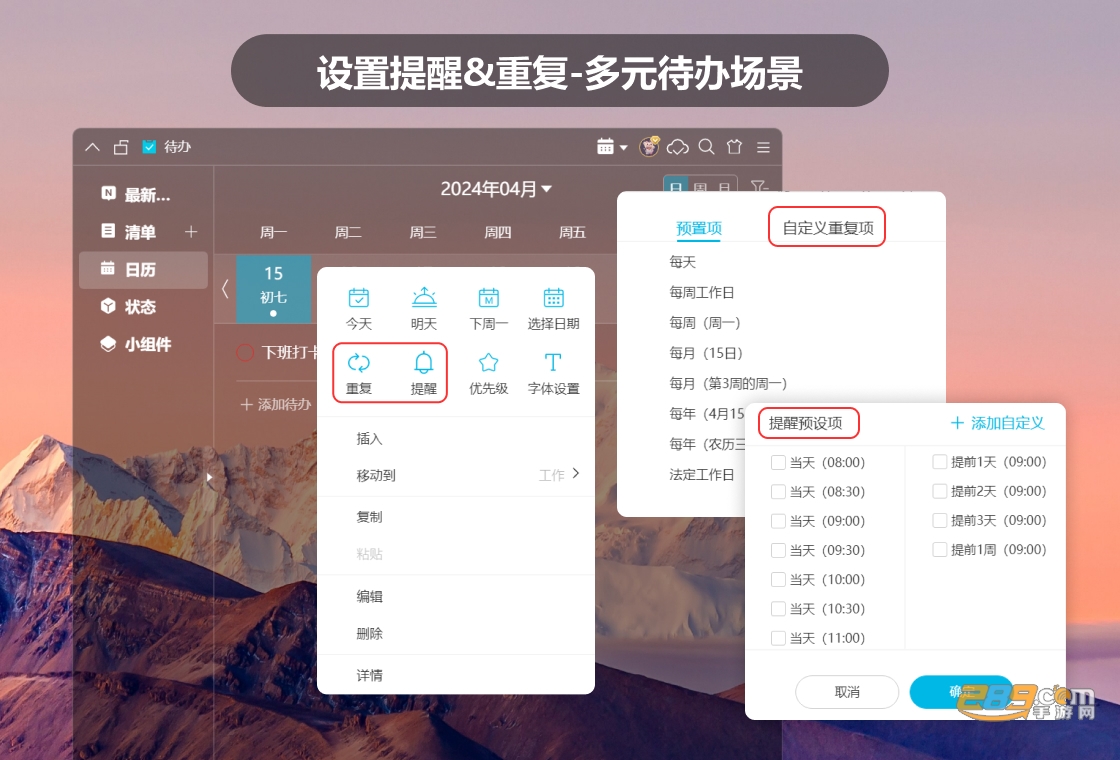Open search with the magnifier icon
The image size is (1120, 760).
coord(706,146)
